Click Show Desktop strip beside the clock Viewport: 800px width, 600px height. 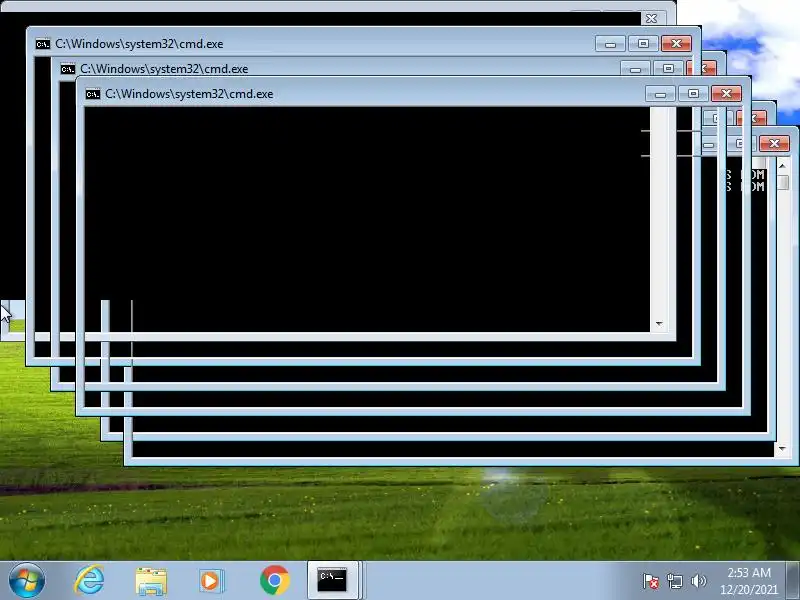(793, 581)
